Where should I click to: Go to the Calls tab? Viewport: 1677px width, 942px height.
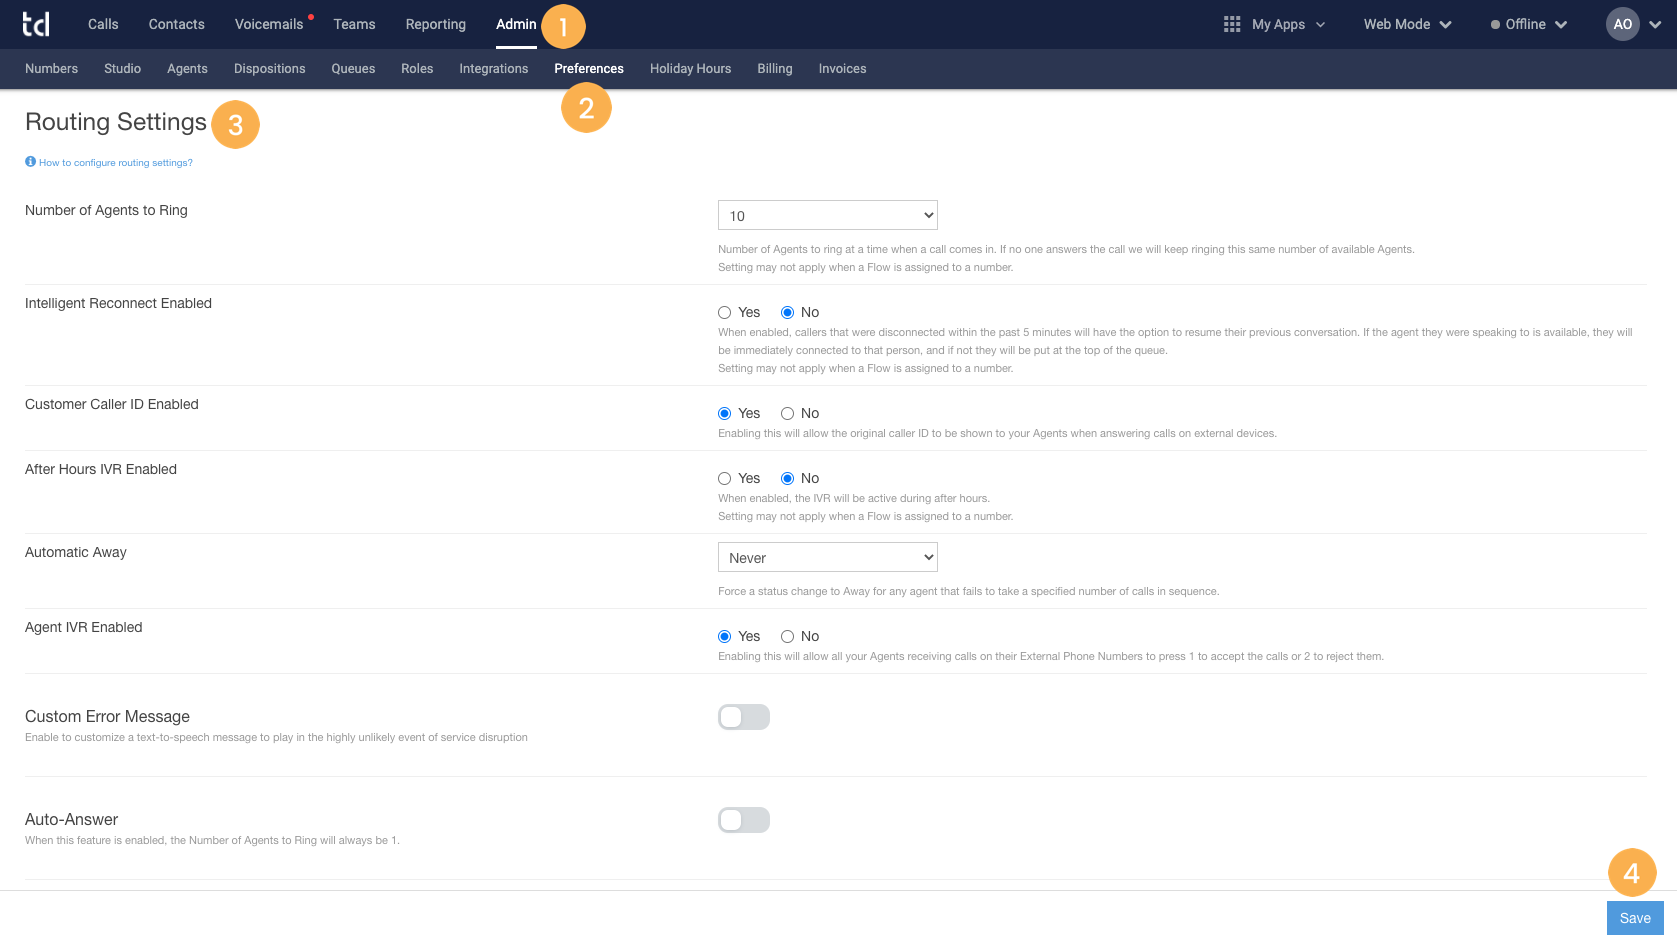coord(103,24)
